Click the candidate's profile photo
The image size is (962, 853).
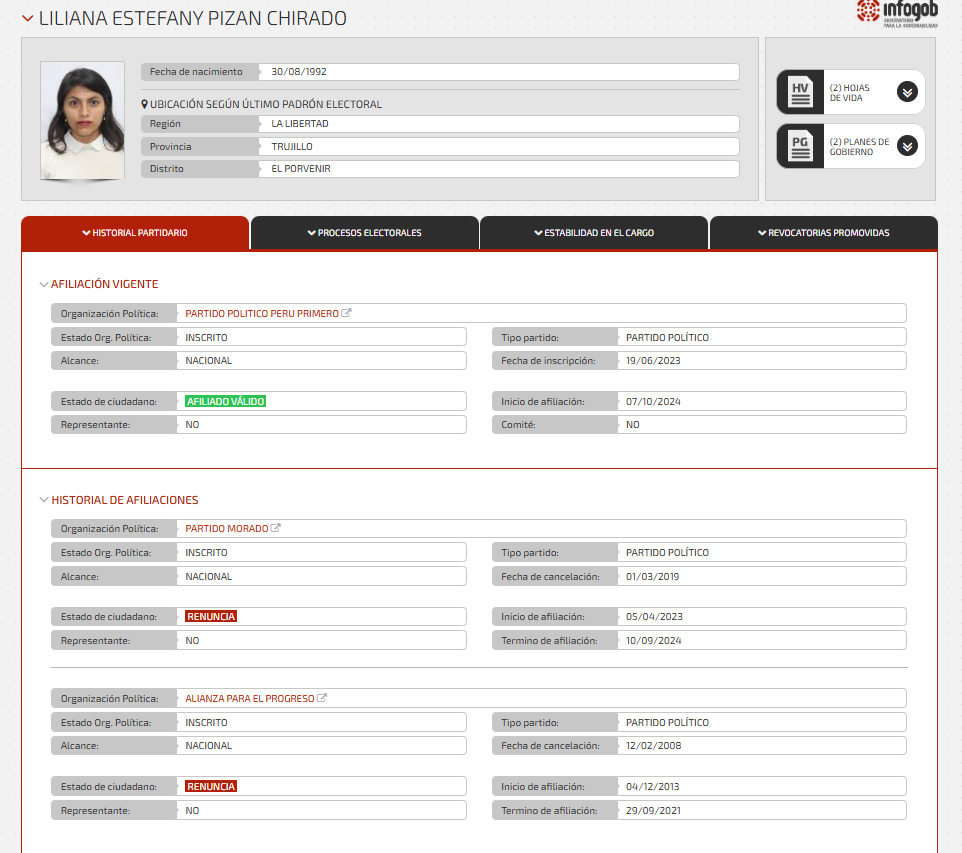(83, 120)
